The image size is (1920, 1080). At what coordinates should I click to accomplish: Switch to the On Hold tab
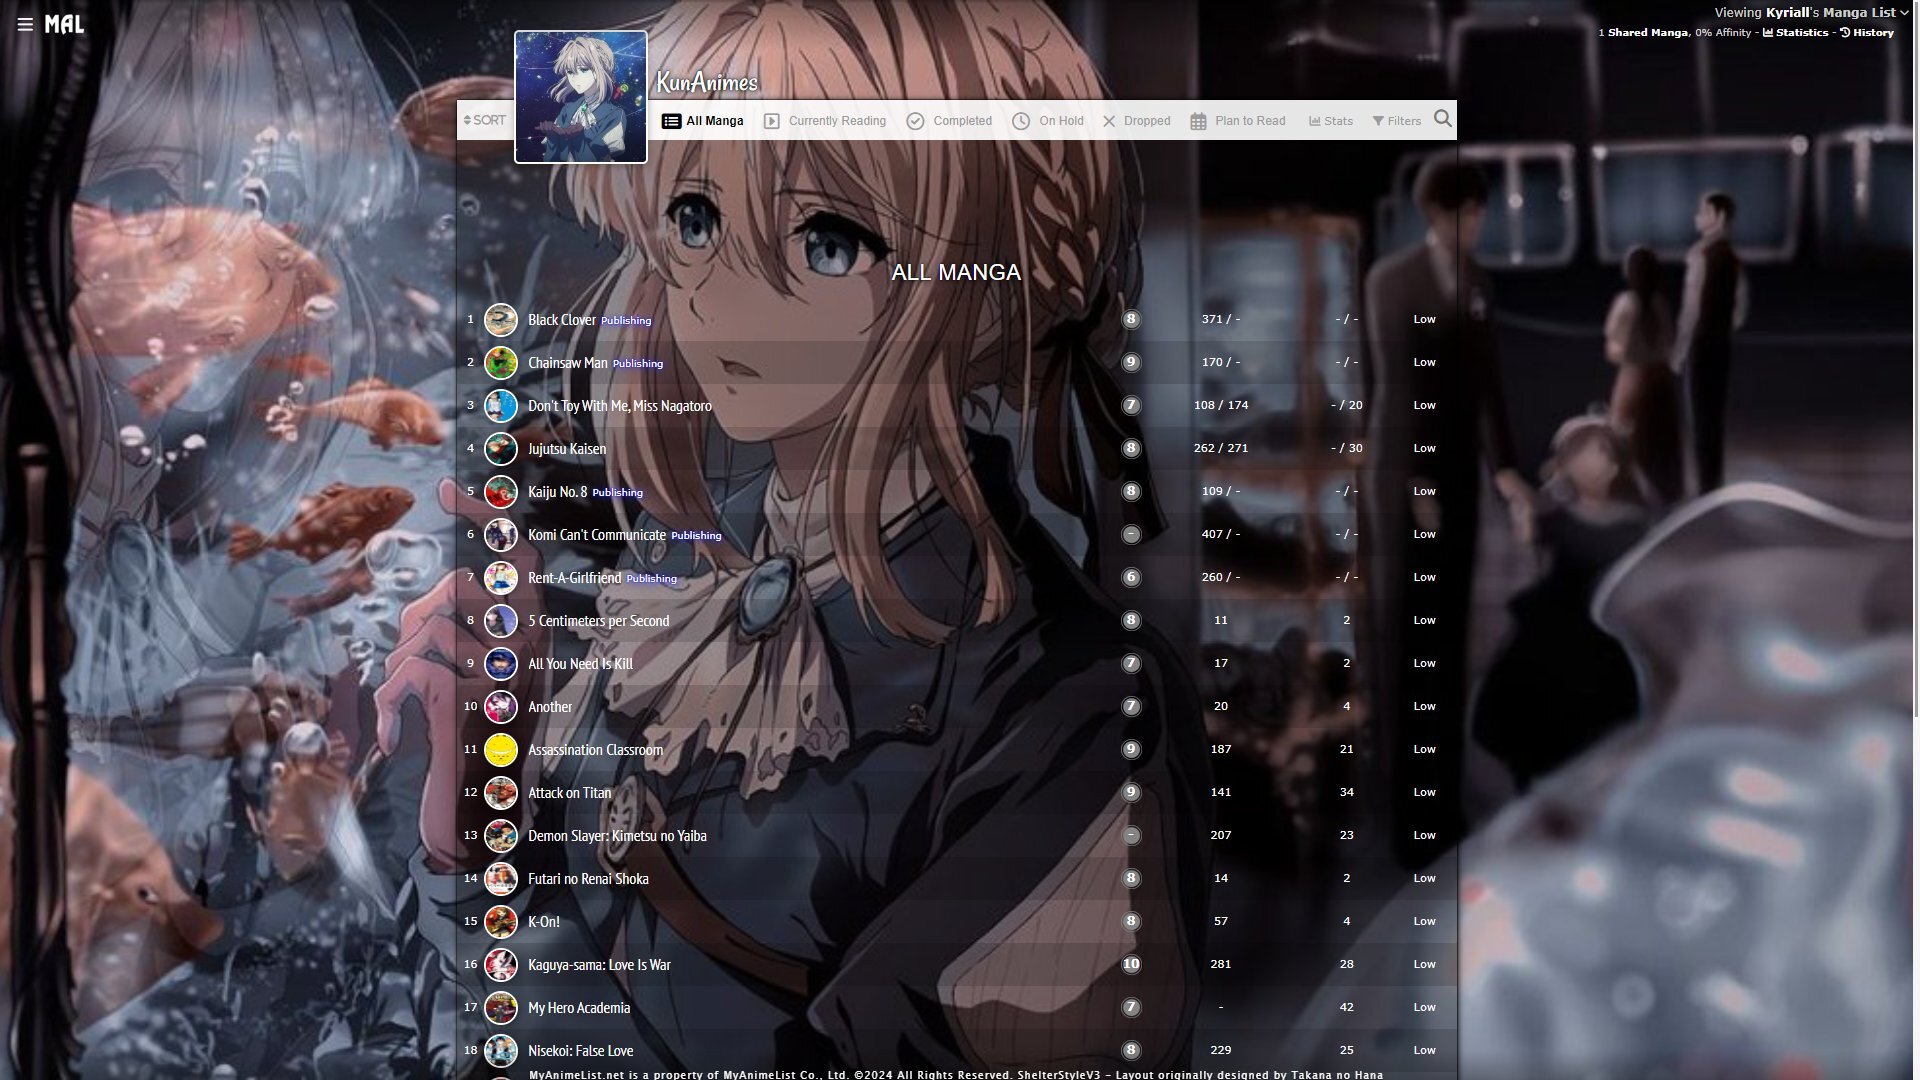click(x=1048, y=121)
